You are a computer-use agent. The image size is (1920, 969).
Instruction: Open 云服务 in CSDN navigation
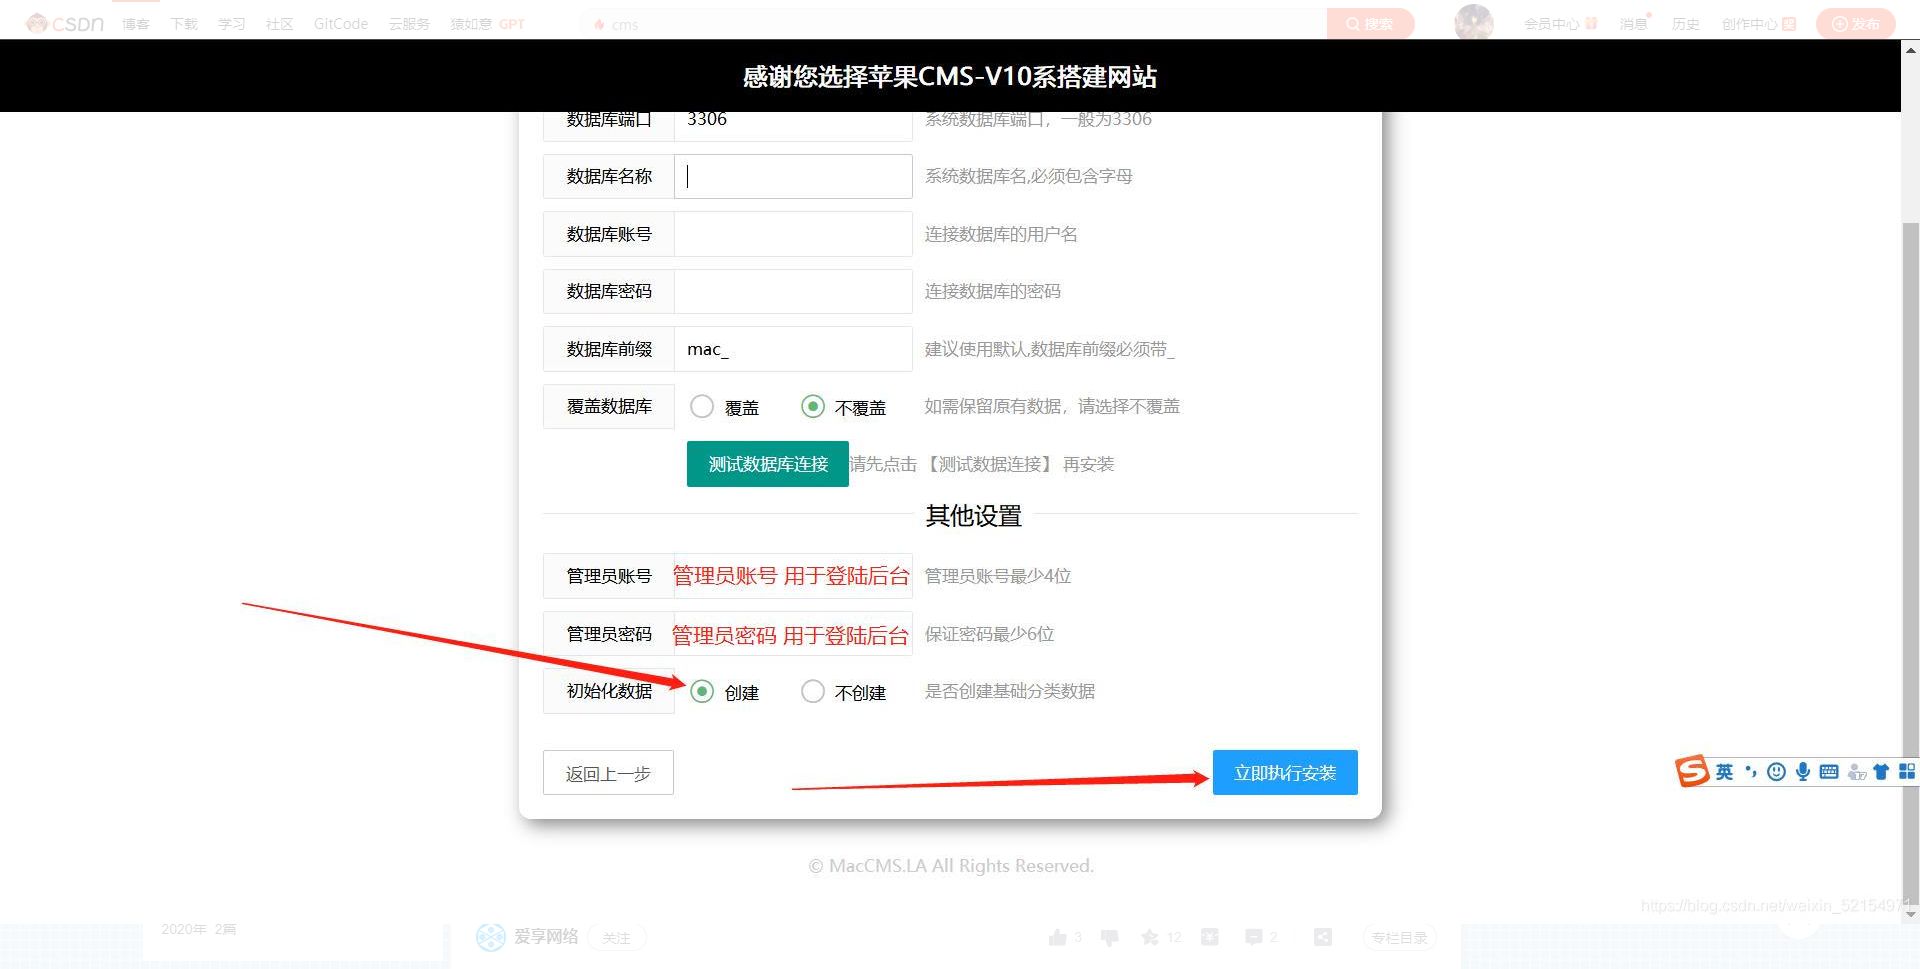tap(409, 24)
